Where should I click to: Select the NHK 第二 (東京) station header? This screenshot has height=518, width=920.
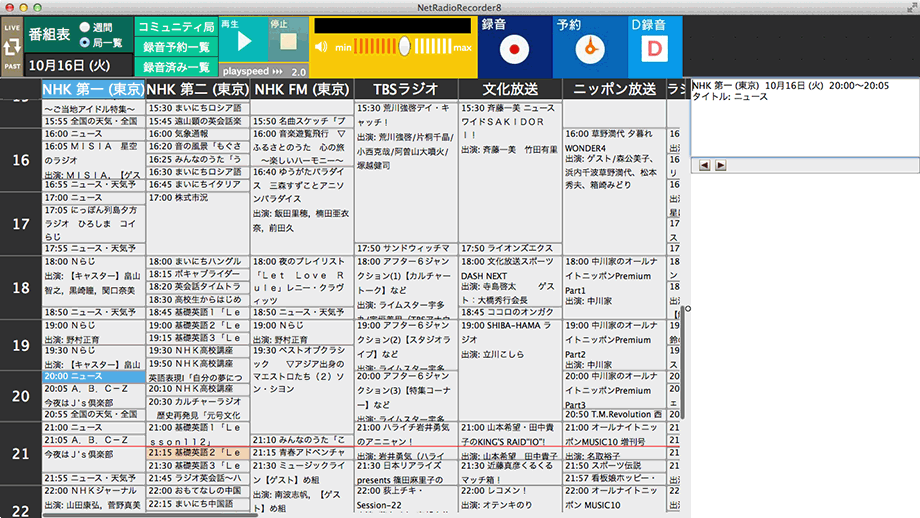pyautogui.click(x=198, y=89)
